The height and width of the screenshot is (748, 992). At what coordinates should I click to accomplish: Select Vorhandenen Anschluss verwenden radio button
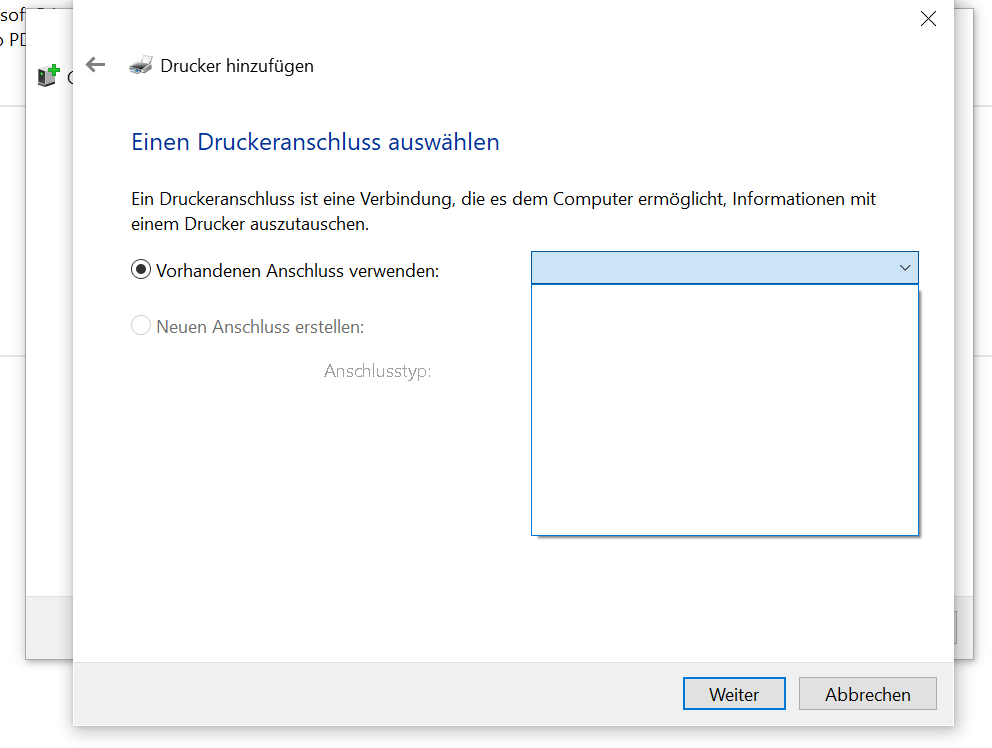tap(140, 270)
